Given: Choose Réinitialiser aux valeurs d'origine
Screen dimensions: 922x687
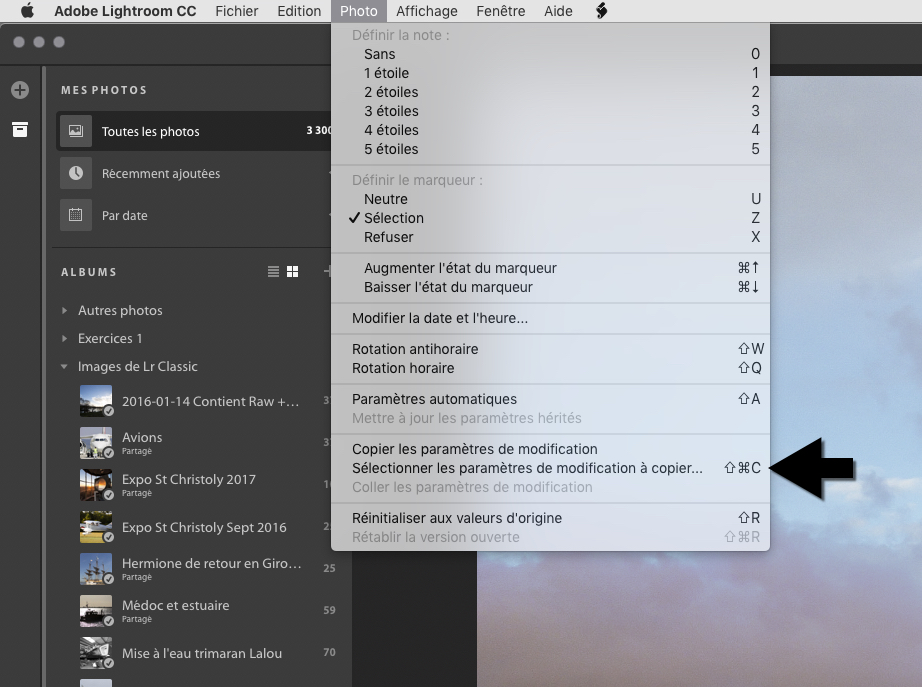Looking at the screenshot, I should [550, 518].
